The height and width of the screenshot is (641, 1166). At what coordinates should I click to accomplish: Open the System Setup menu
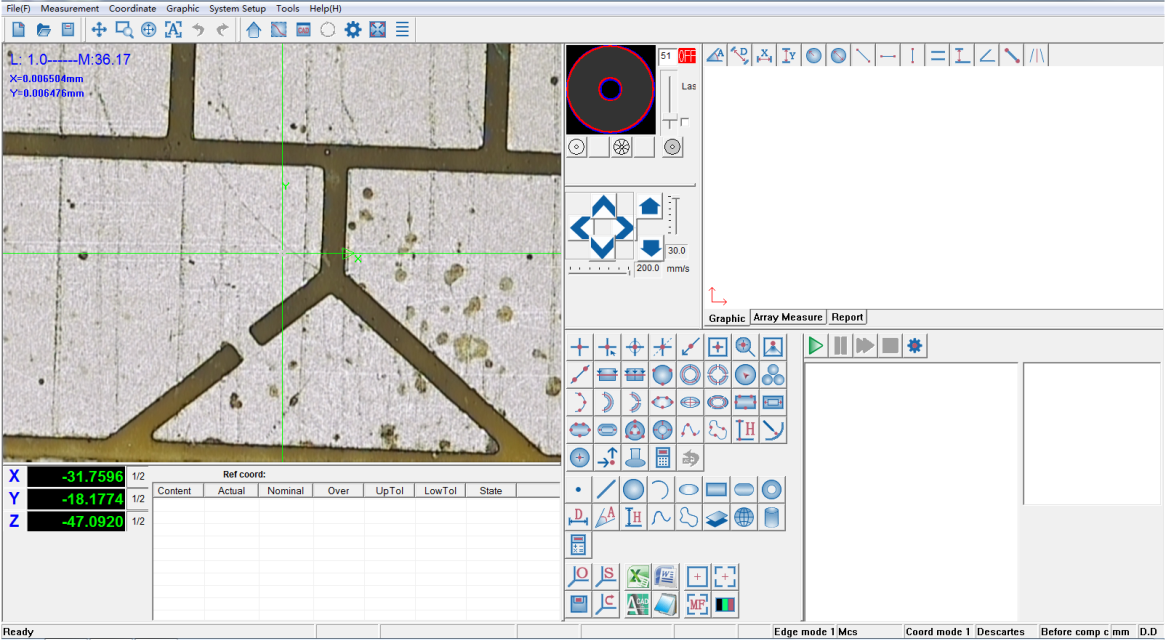236,8
